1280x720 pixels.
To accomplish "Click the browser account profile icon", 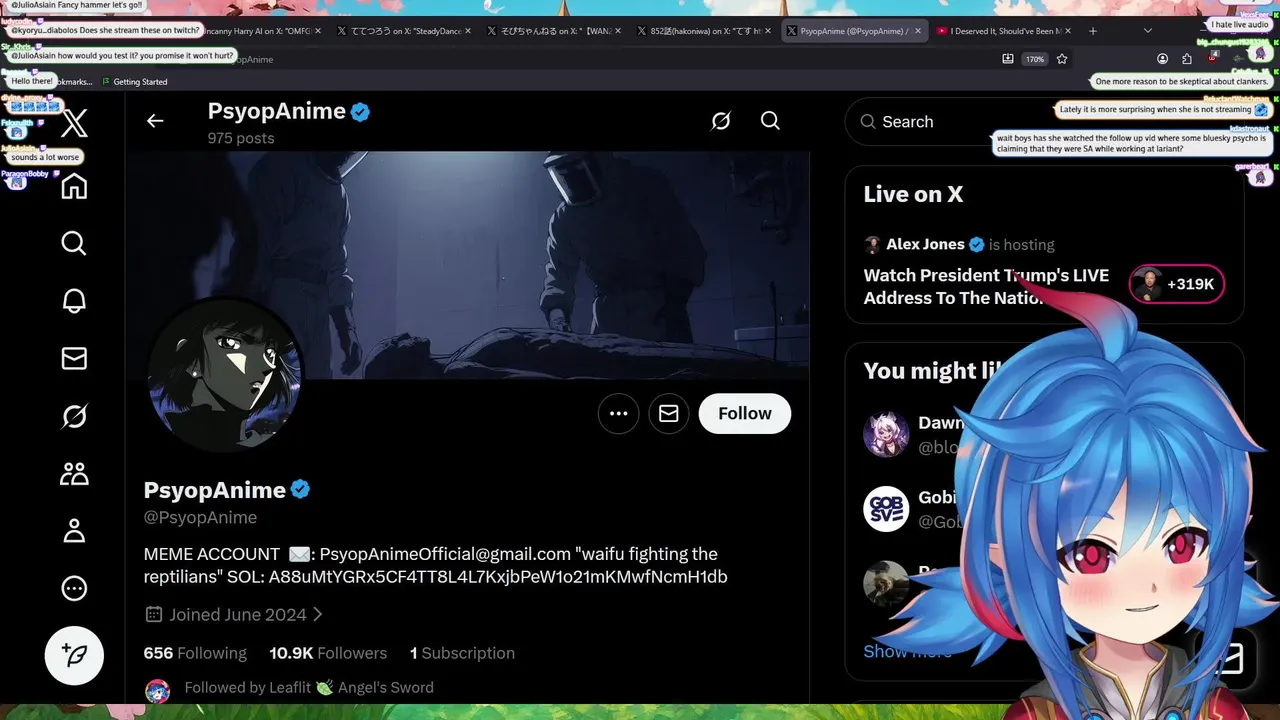I will 1162,59.
